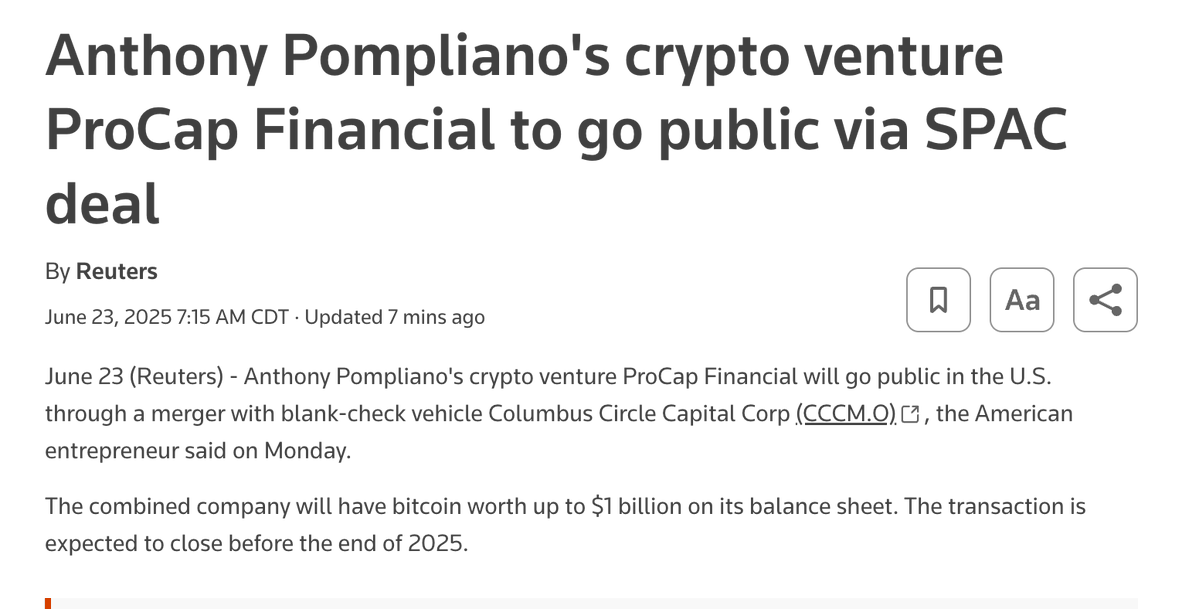
Task: Click 'ProCap Financial' in the headline
Action: [271, 130]
